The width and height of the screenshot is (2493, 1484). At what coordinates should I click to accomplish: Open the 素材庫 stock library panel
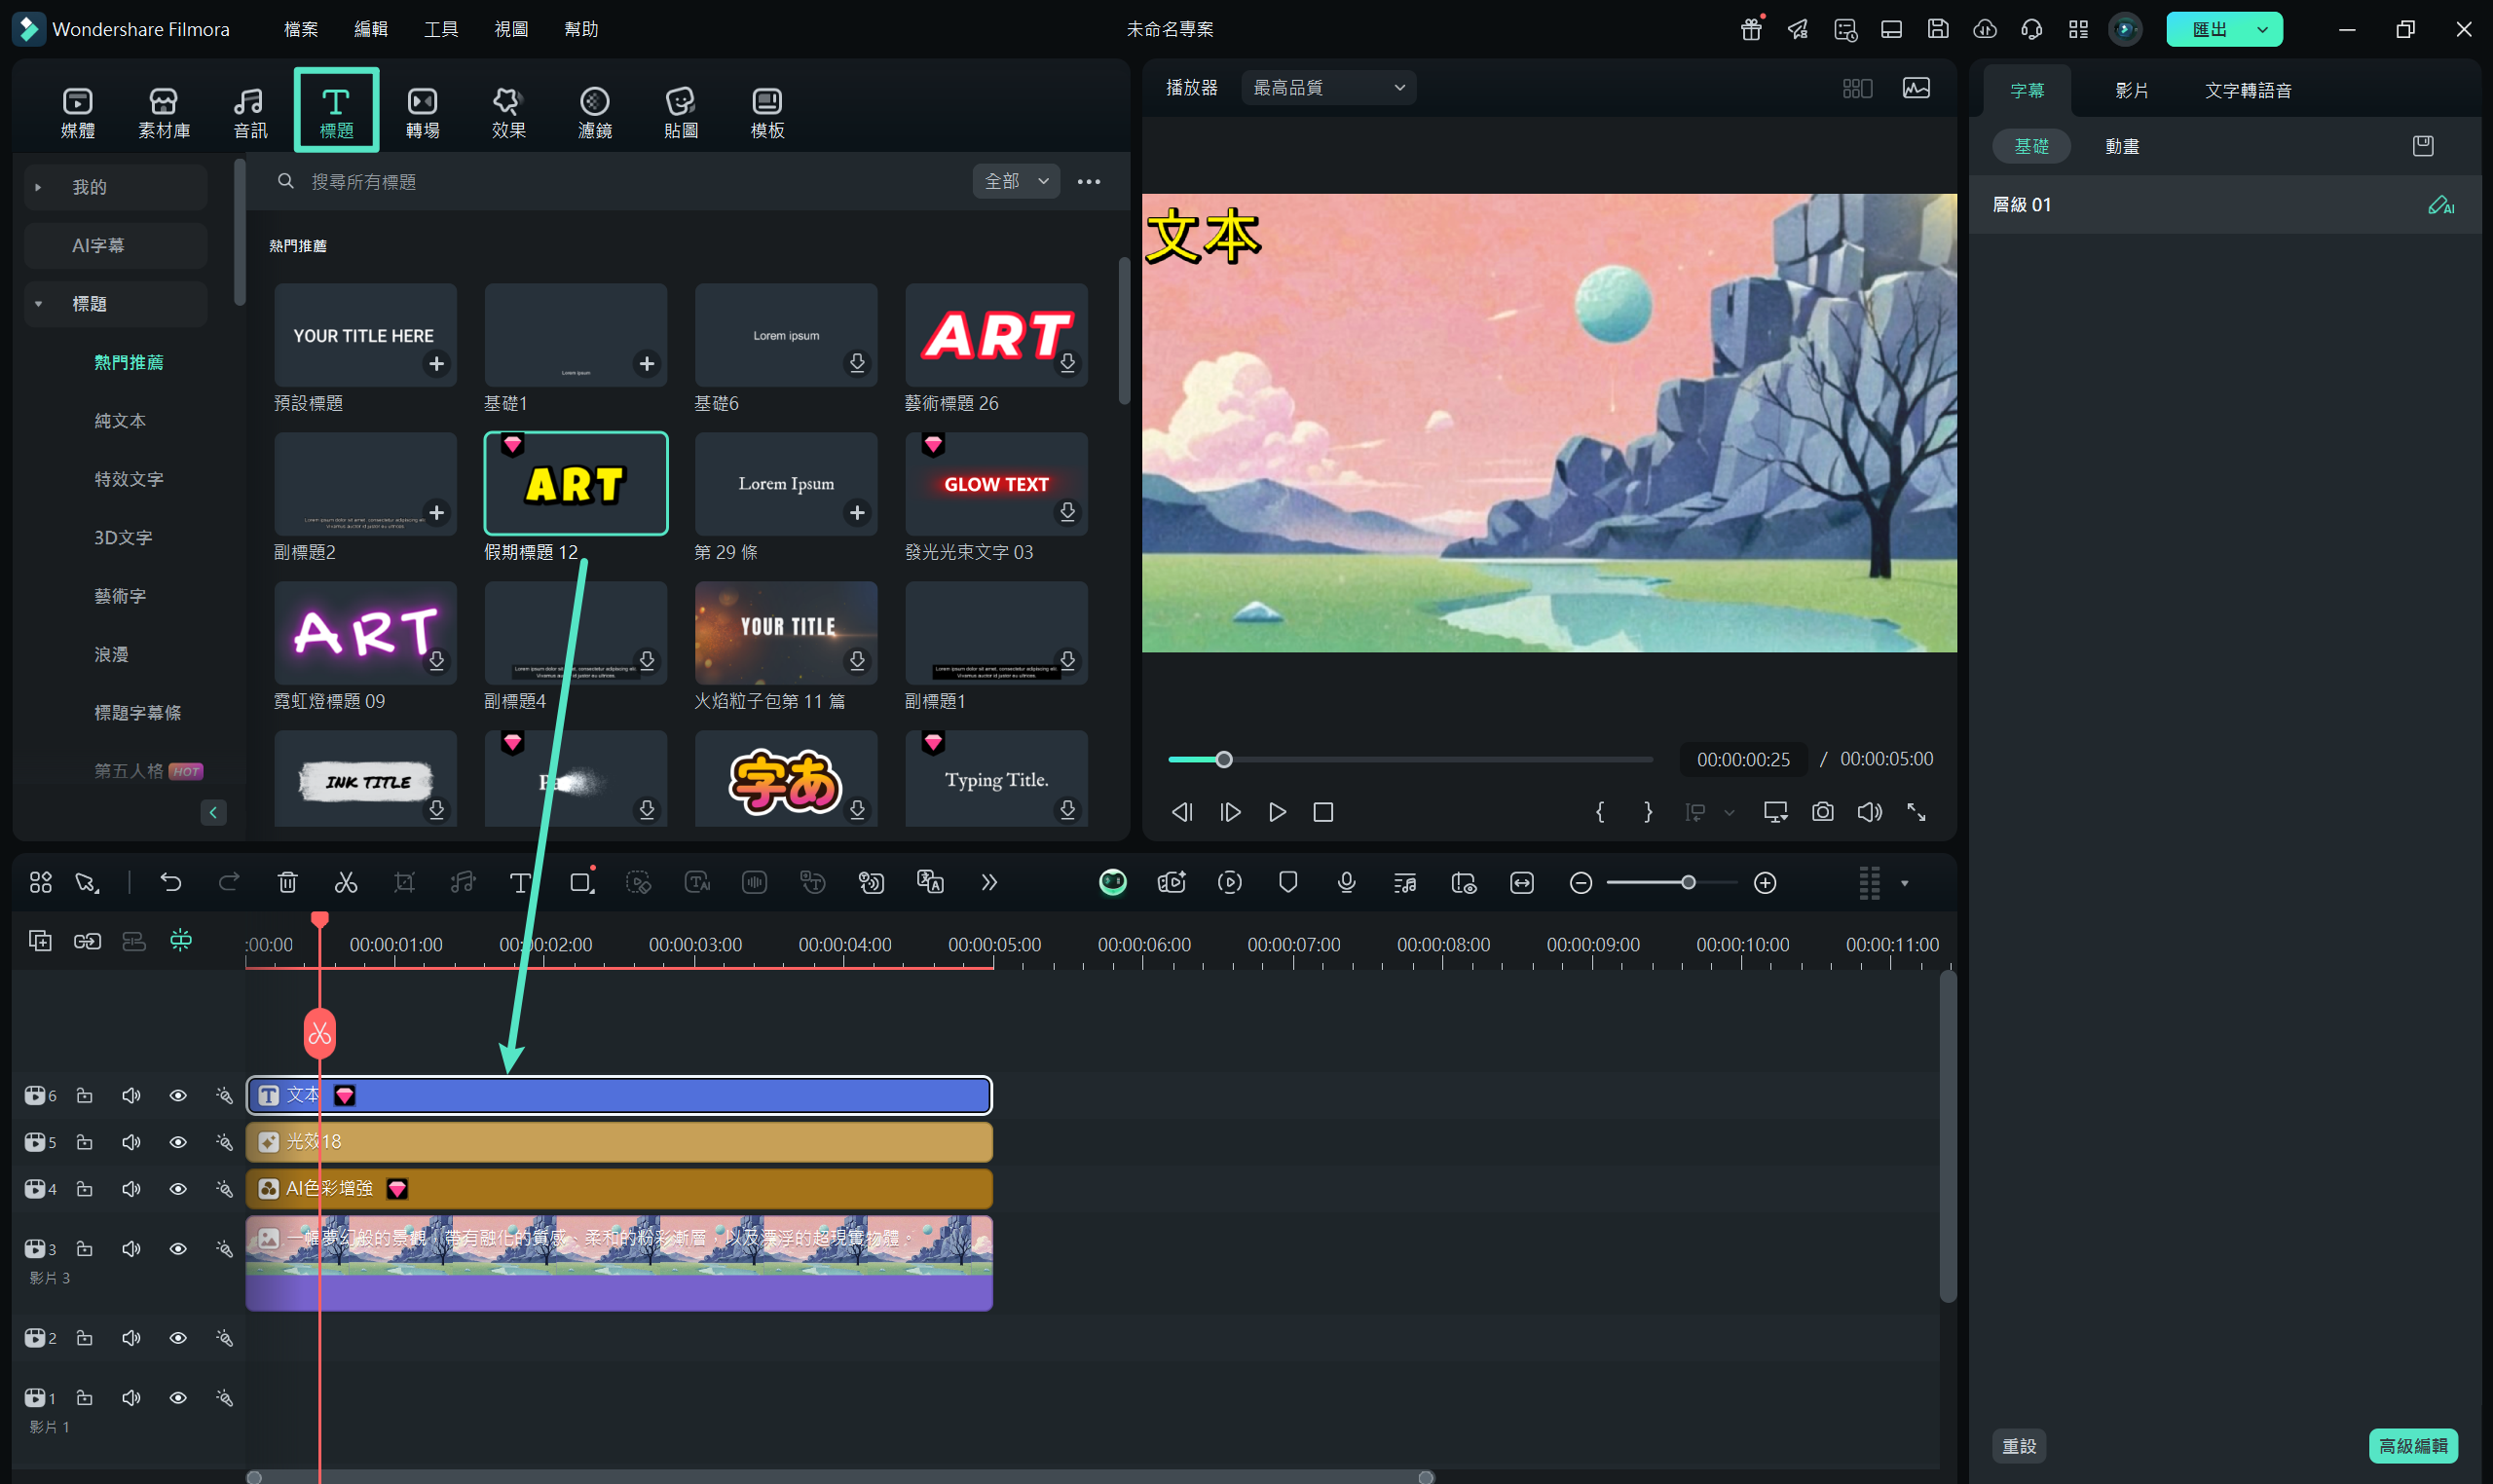pos(164,112)
